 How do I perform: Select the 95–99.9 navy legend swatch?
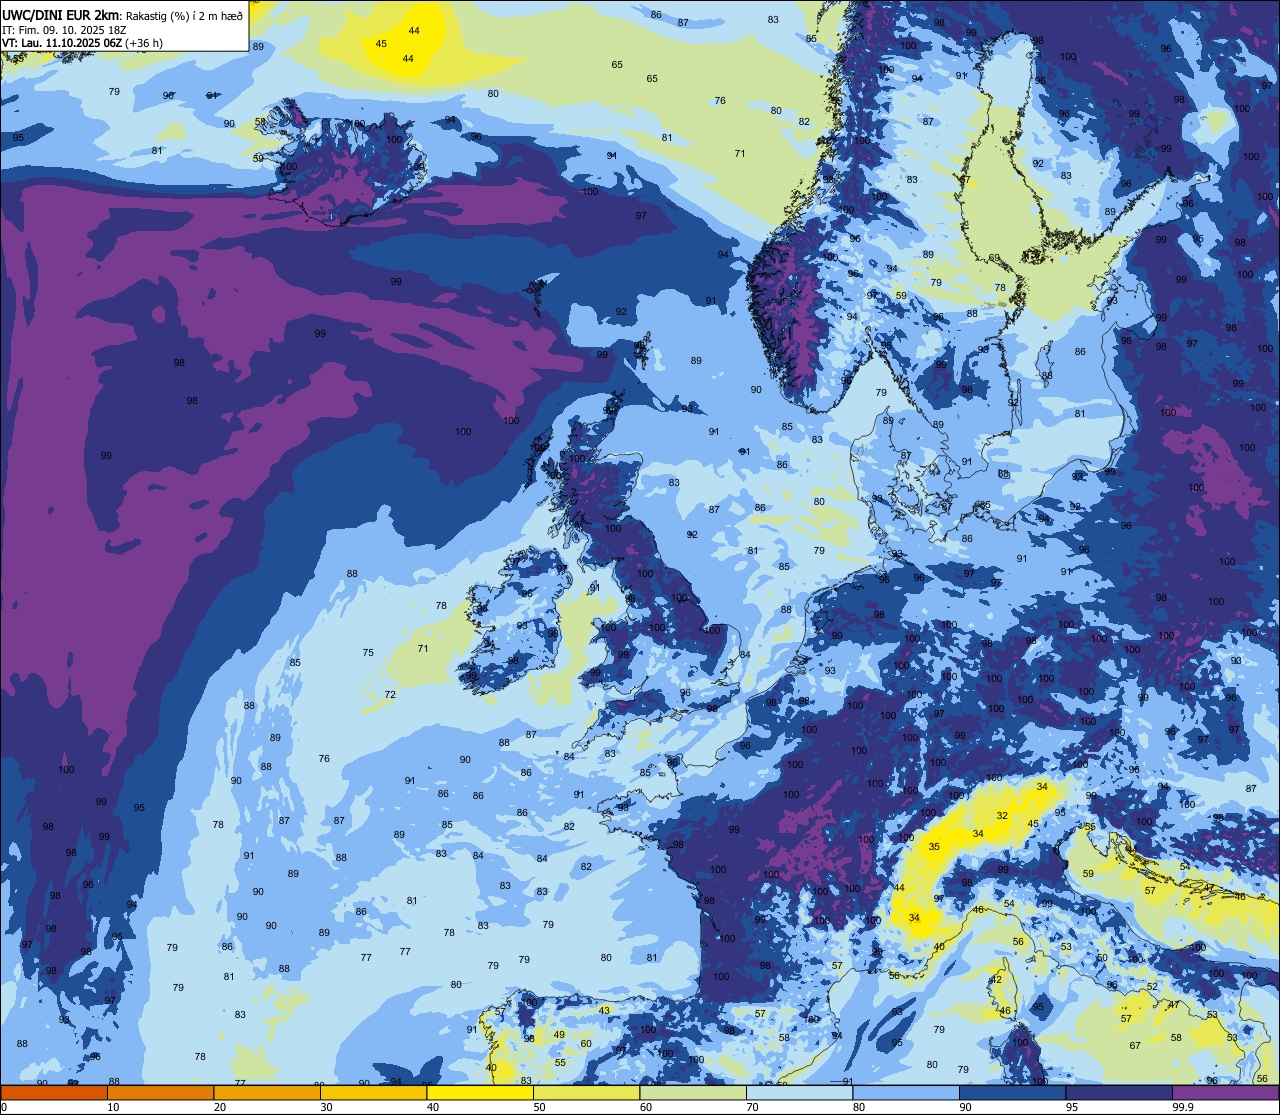coord(1119,1092)
